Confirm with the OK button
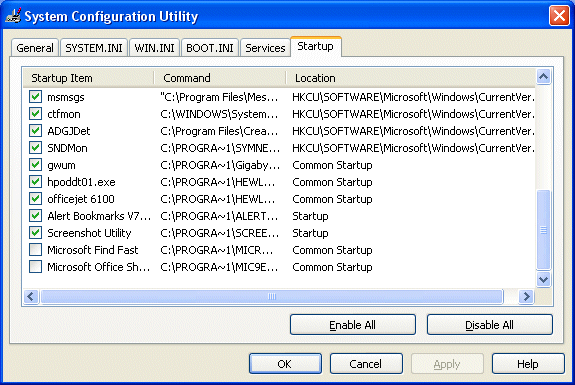575x385 pixels. pyautogui.click(x=285, y=364)
